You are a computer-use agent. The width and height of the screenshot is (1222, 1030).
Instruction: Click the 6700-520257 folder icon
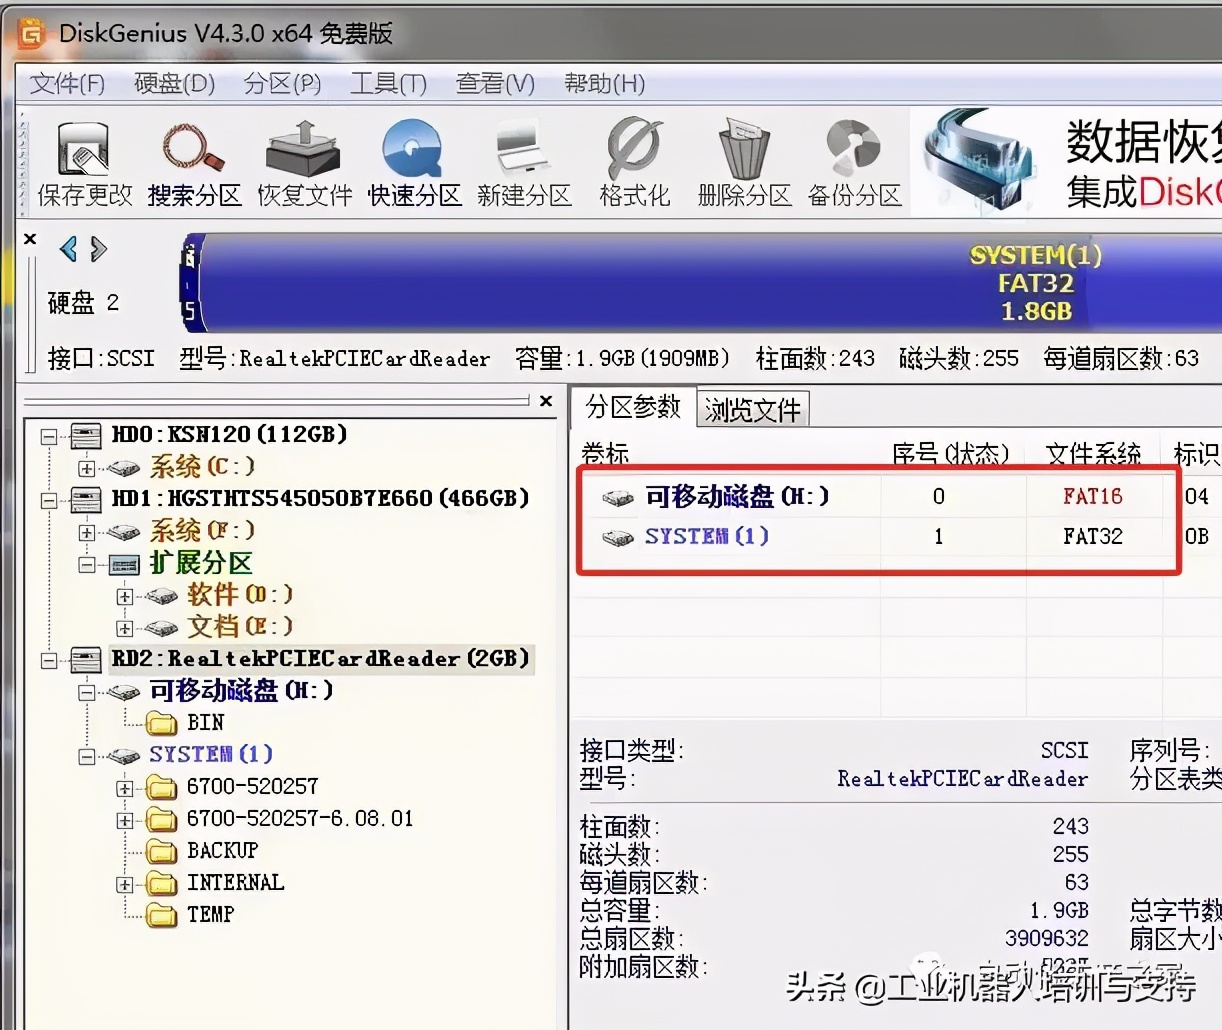point(161,788)
